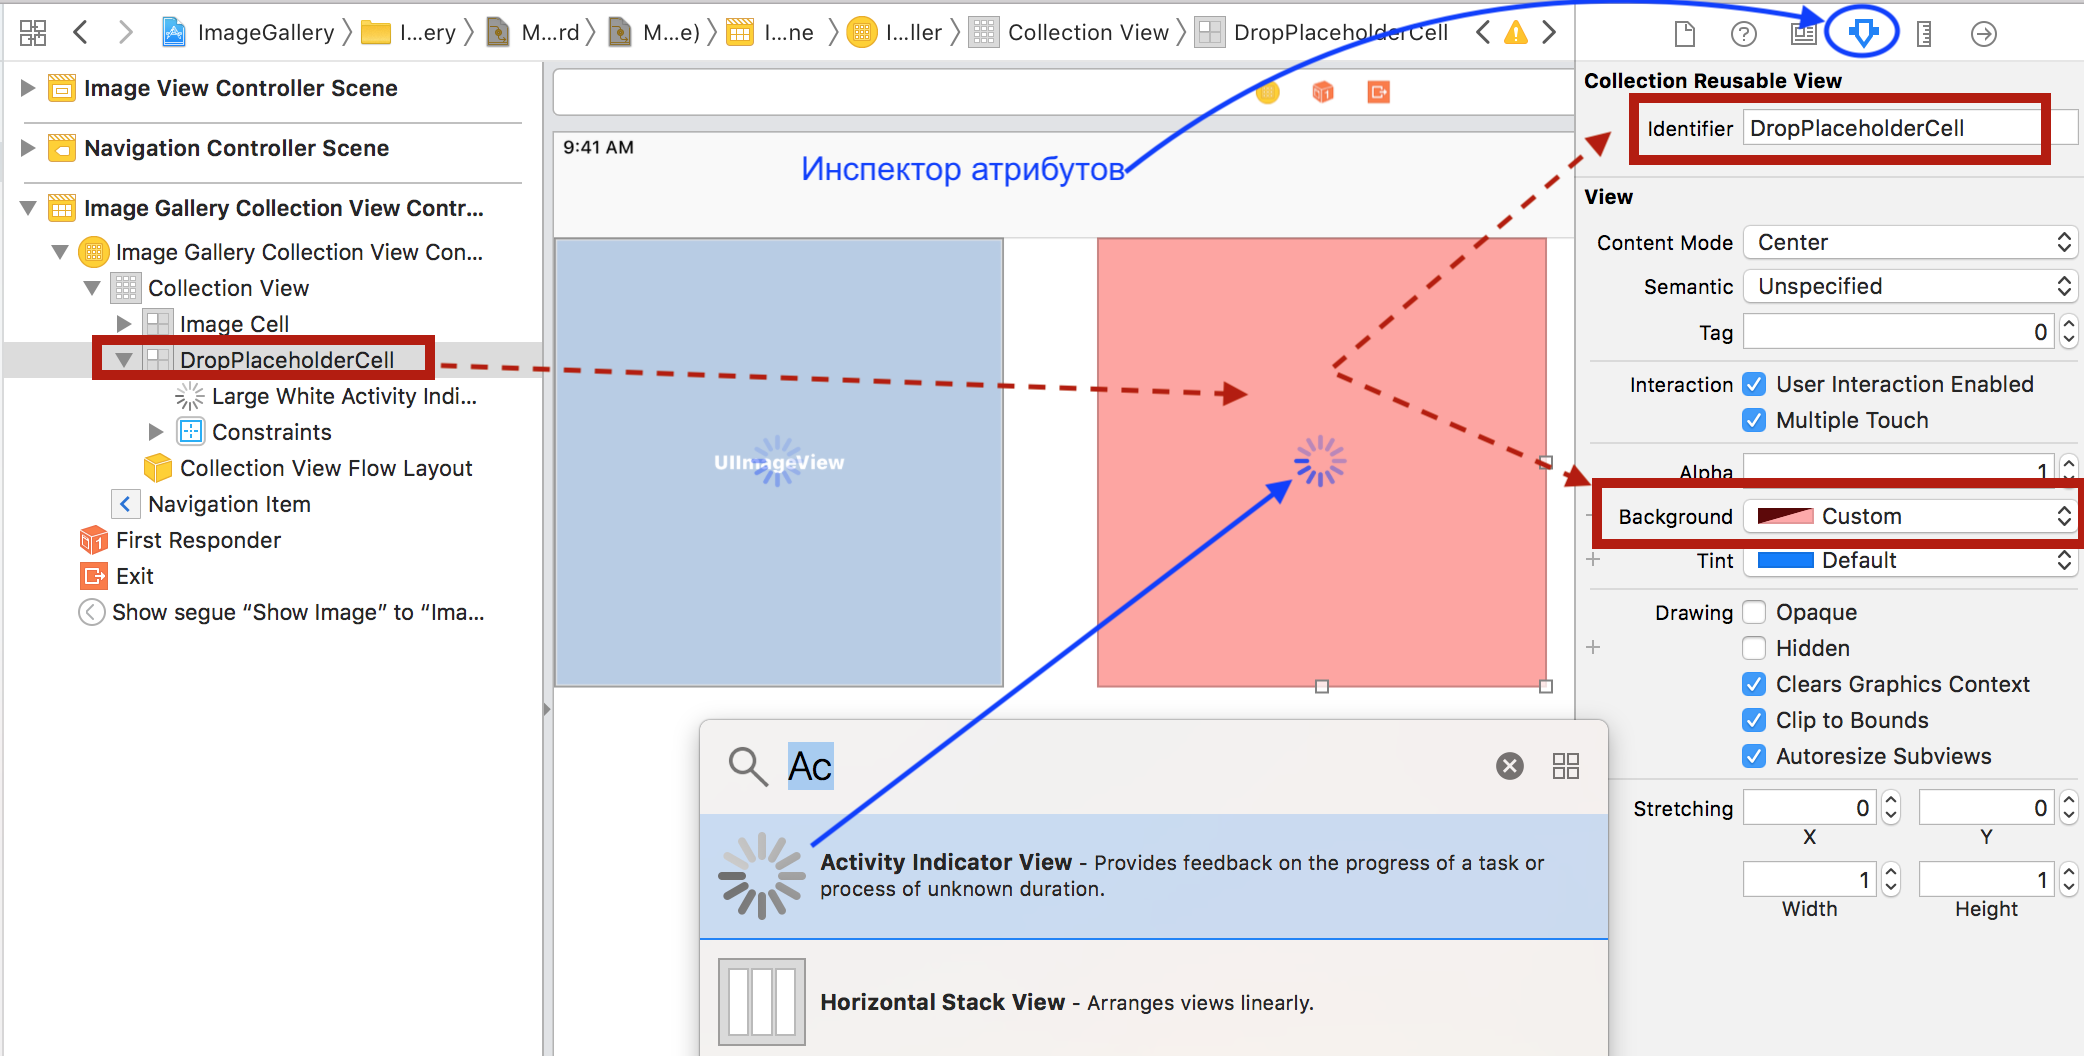Toggle Multiple Touch checkbox
The image size is (2084, 1056).
(1754, 420)
